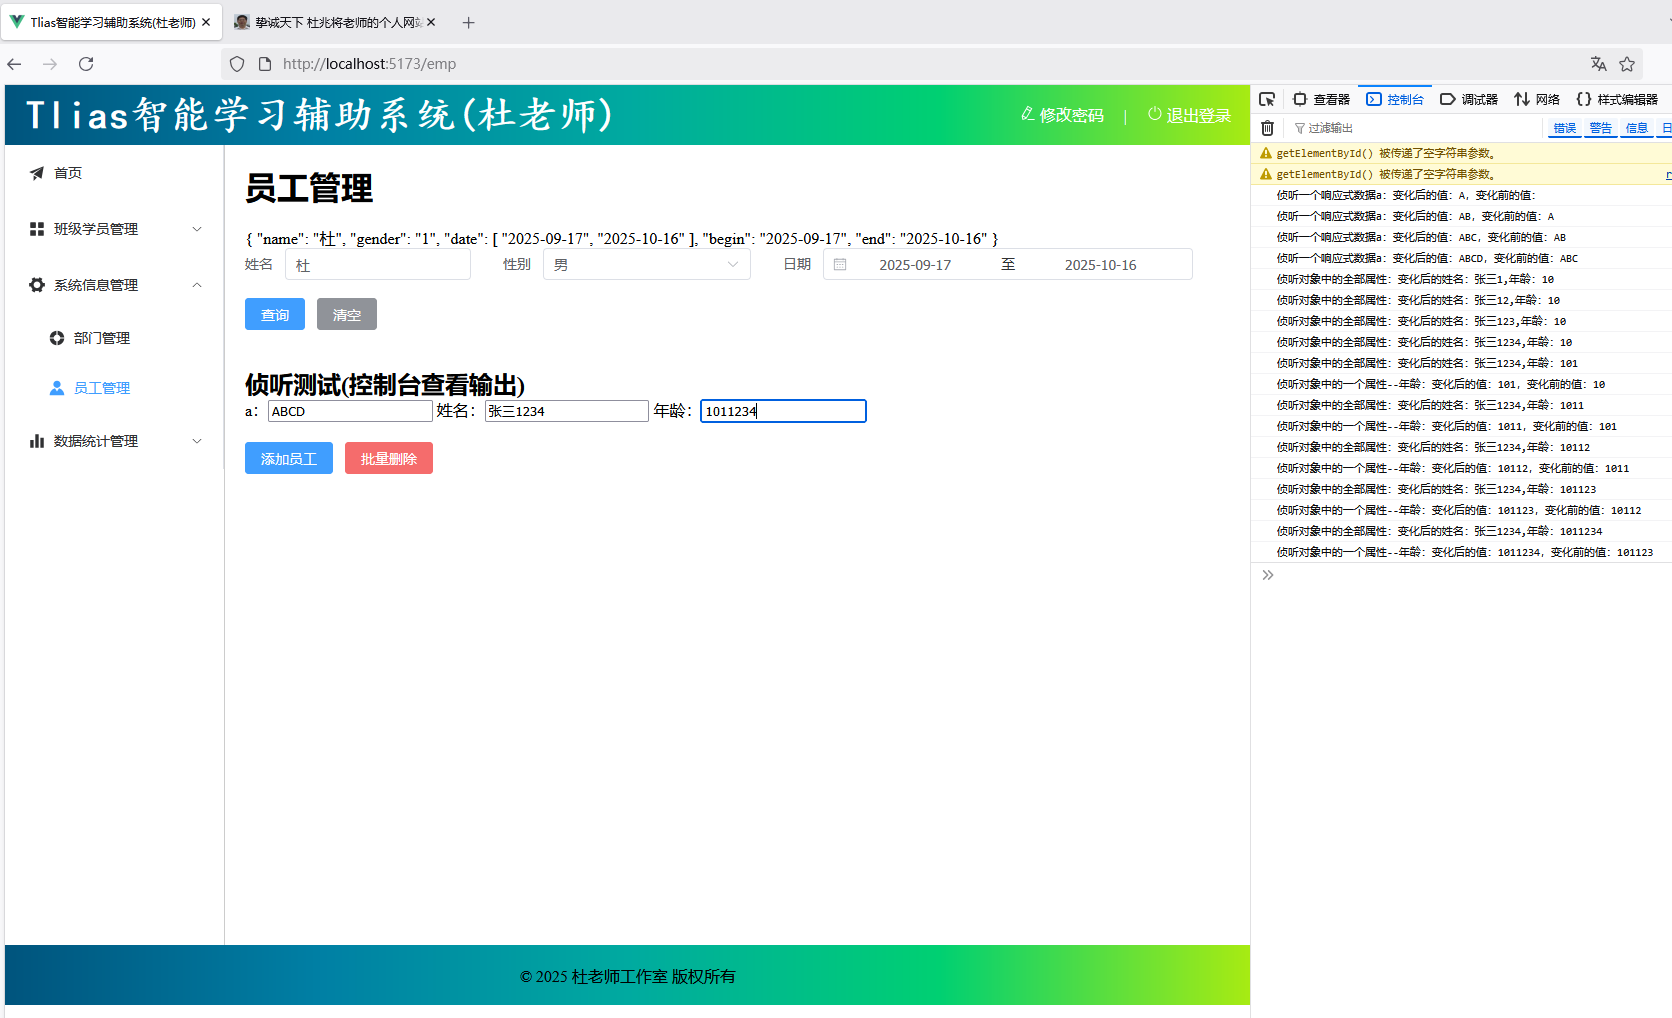1672x1018 pixels.
Task: Toggle the 警告 console filter
Action: (x=1600, y=128)
